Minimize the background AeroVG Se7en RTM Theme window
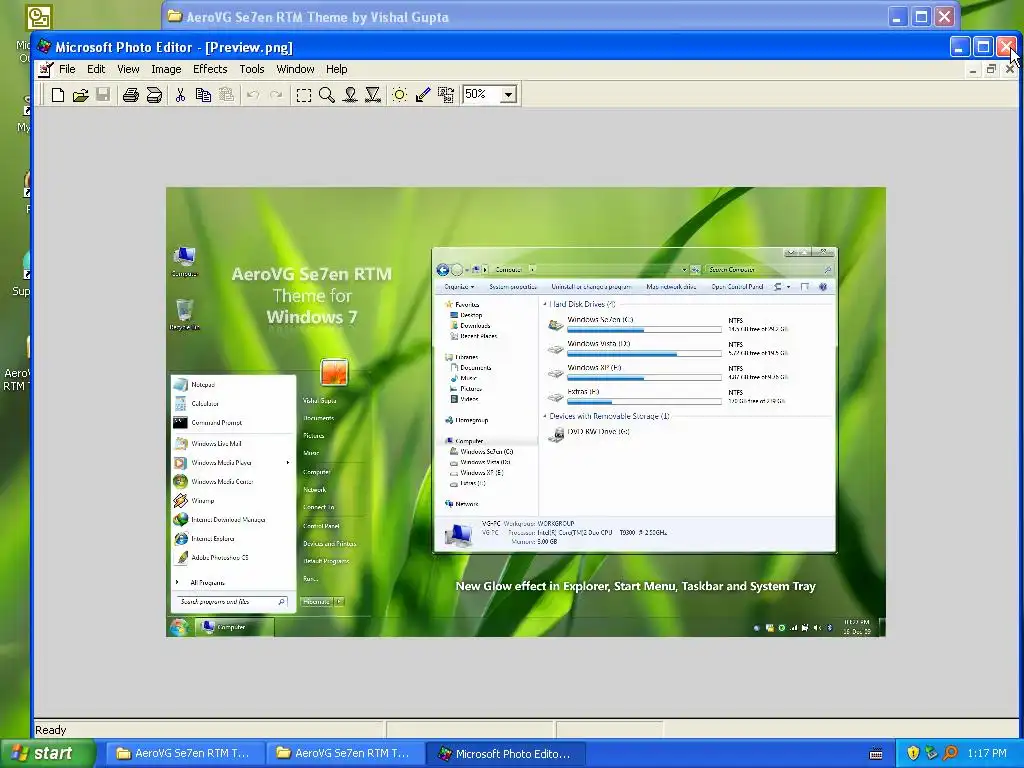Image resolution: width=1024 pixels, height=768 pixels. [x=898, y=17]
